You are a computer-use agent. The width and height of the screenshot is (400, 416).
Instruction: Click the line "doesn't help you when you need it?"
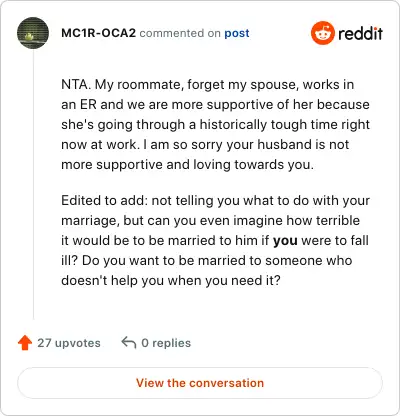tap(171, 280)
